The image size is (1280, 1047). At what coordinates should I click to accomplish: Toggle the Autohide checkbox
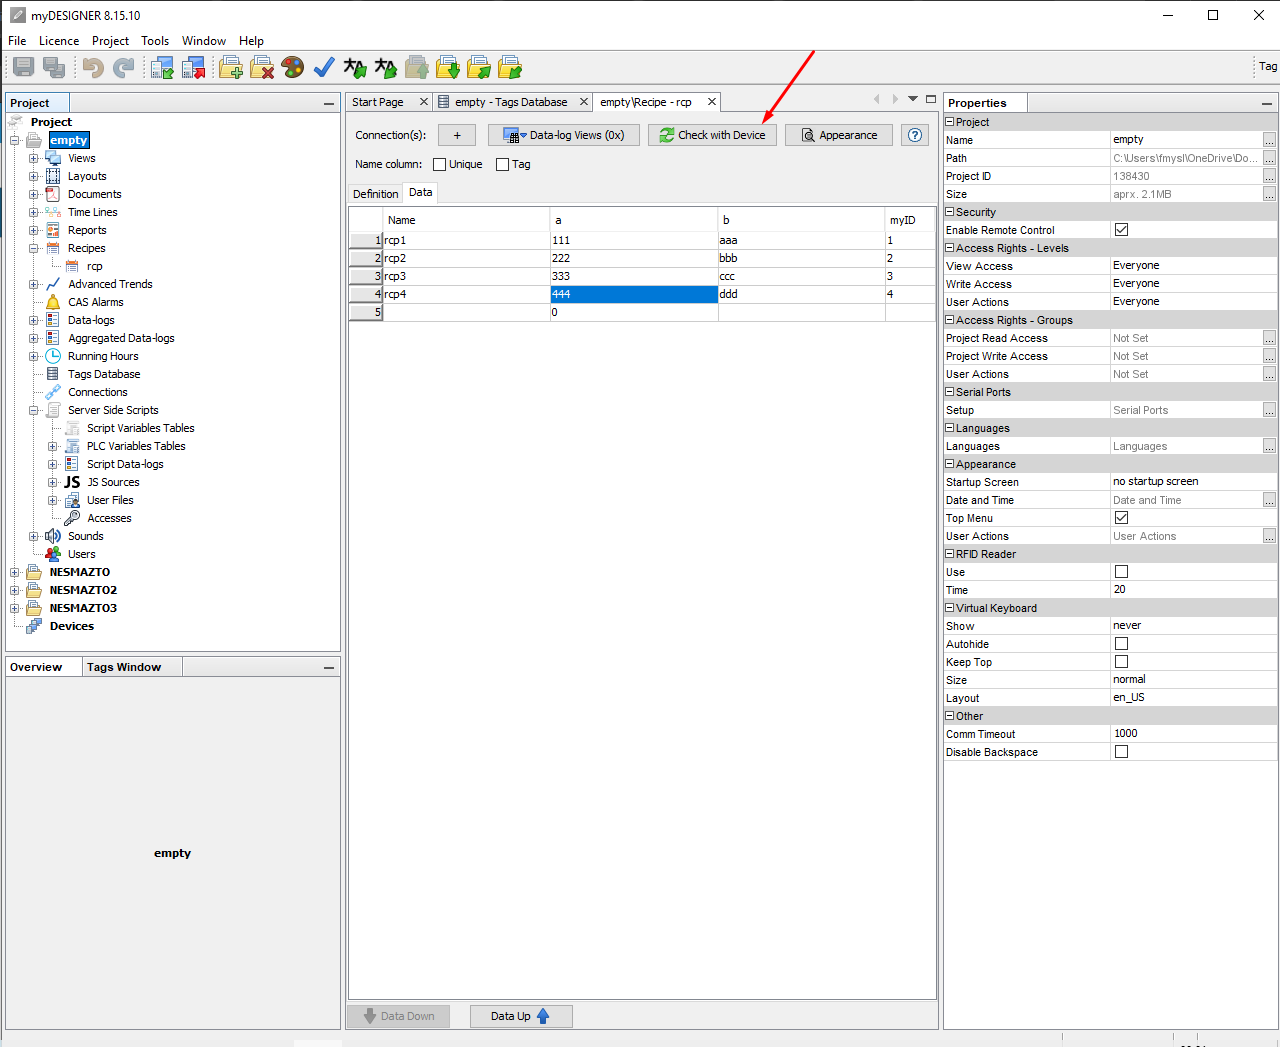[1121, 644]
